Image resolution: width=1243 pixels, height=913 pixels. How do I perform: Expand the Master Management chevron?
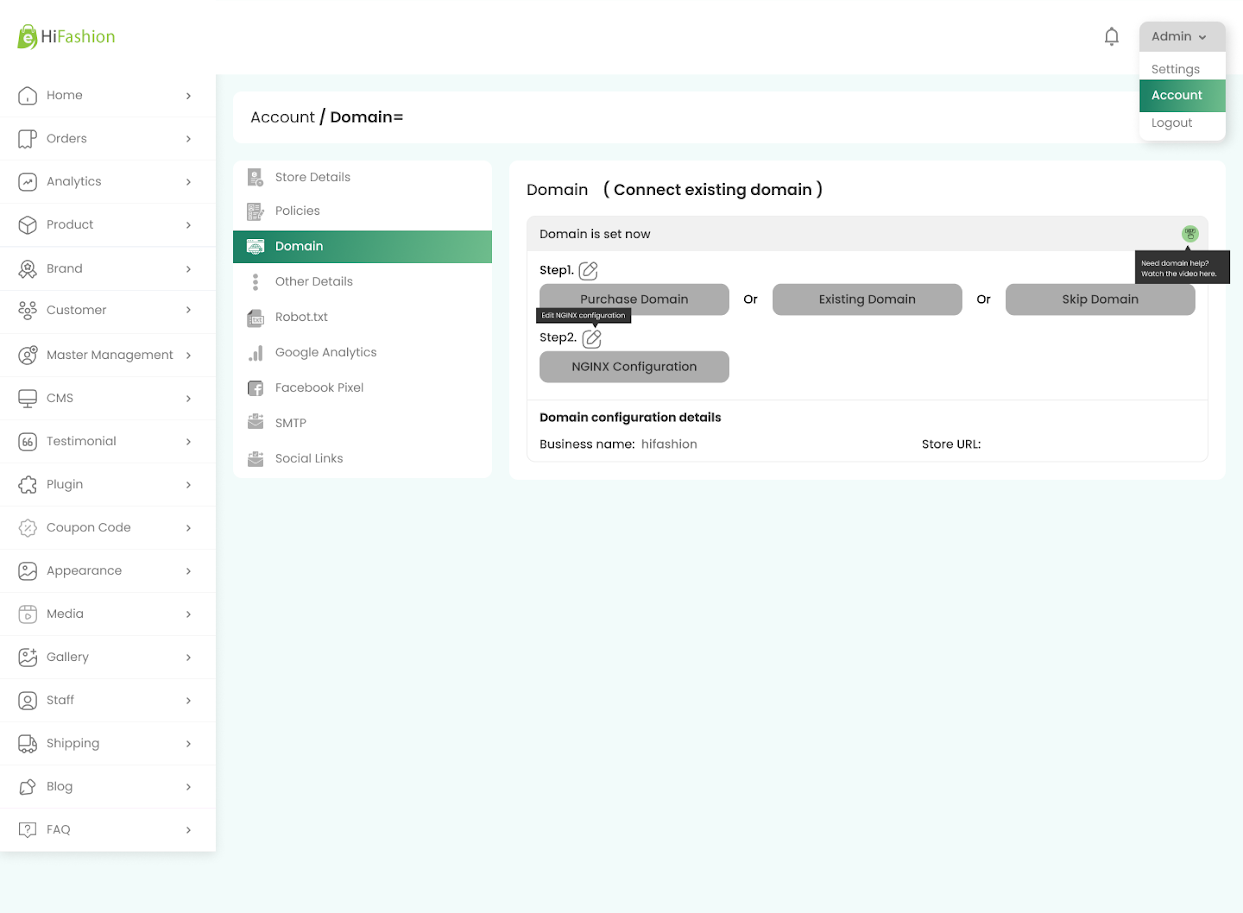(188, 355)
